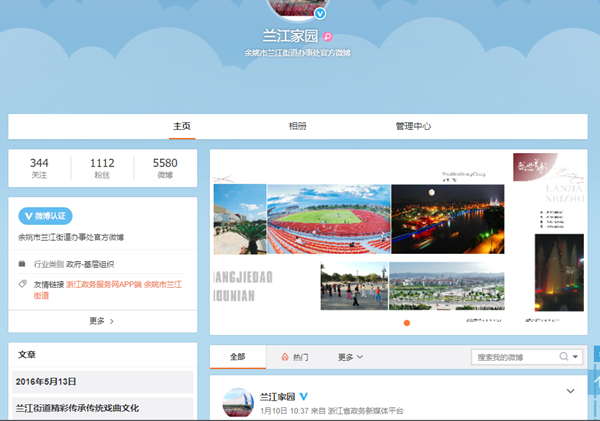The image size is (600, 421).
Task: Click the red logo corner in the banner
Action: coord(534,167)
